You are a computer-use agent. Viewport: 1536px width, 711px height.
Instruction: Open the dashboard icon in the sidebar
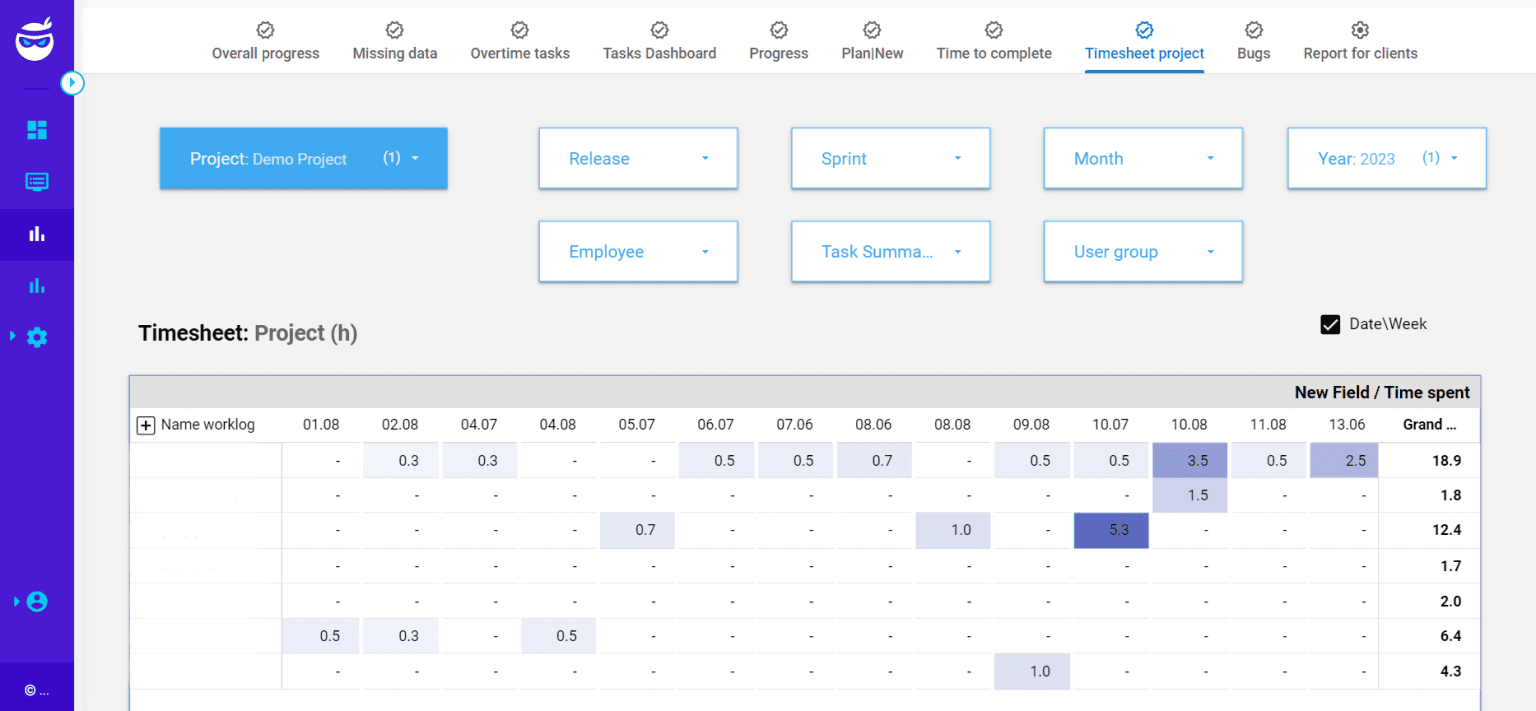[37, 129]
